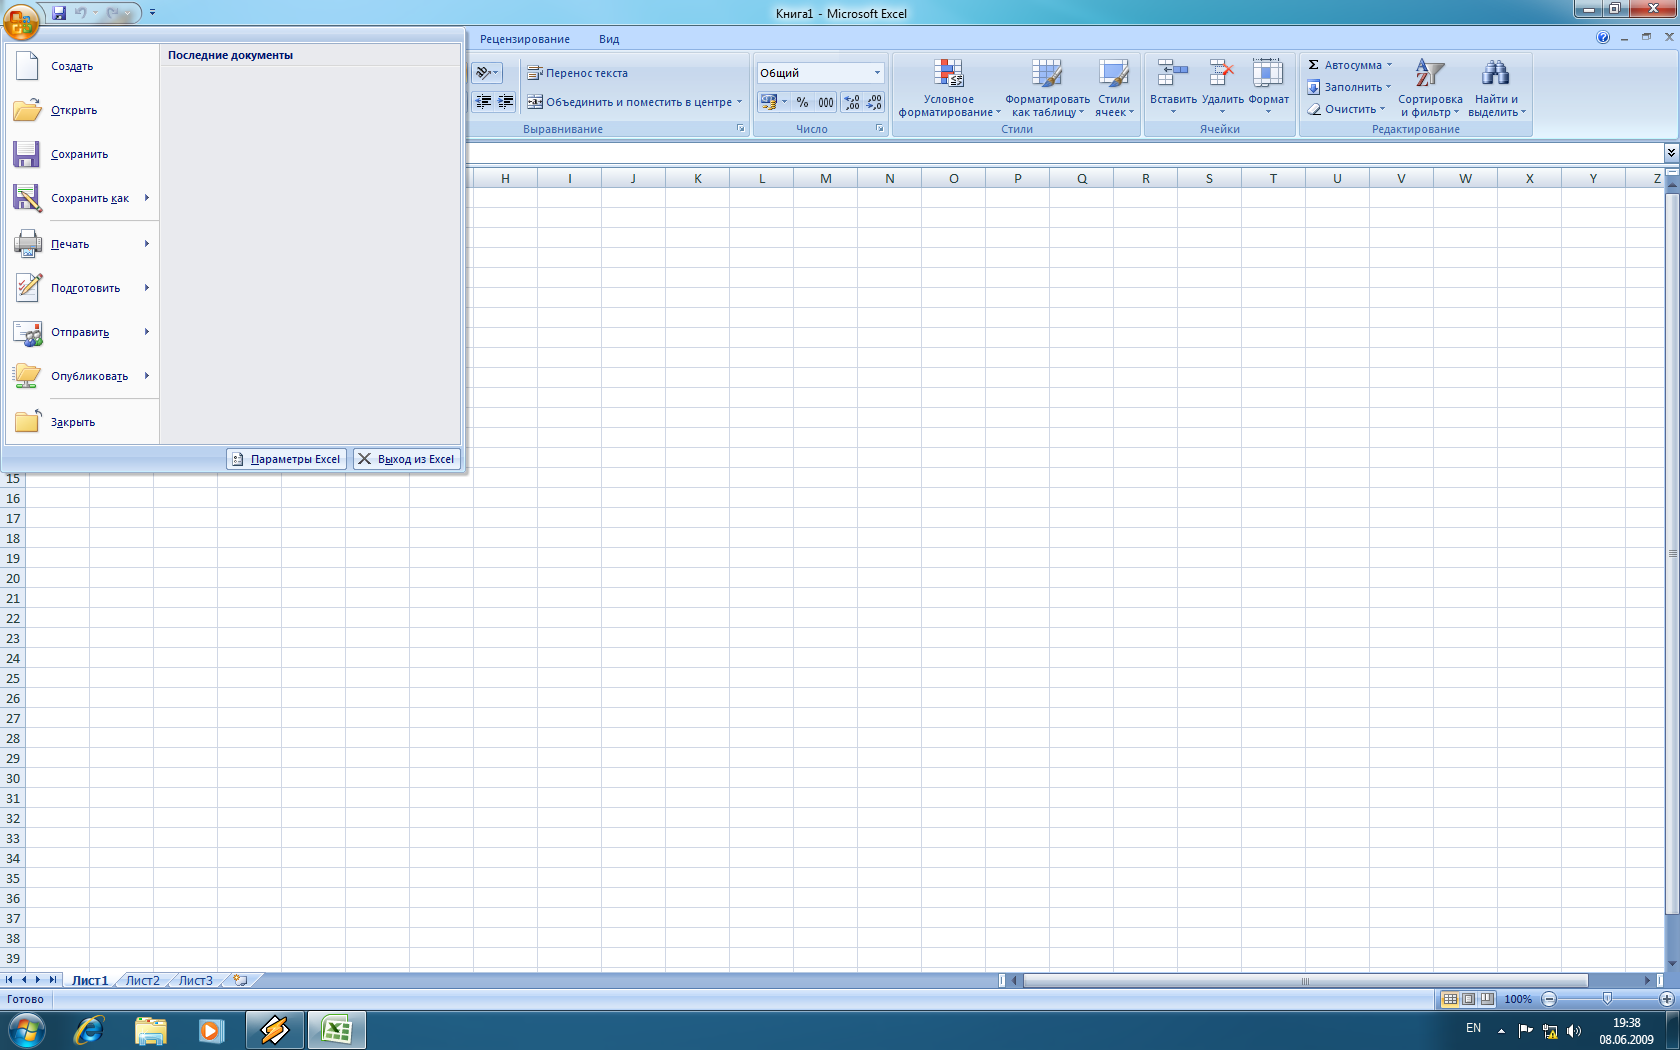
Task: Click the volume icon in system tray
Action: [1574, 1030]
